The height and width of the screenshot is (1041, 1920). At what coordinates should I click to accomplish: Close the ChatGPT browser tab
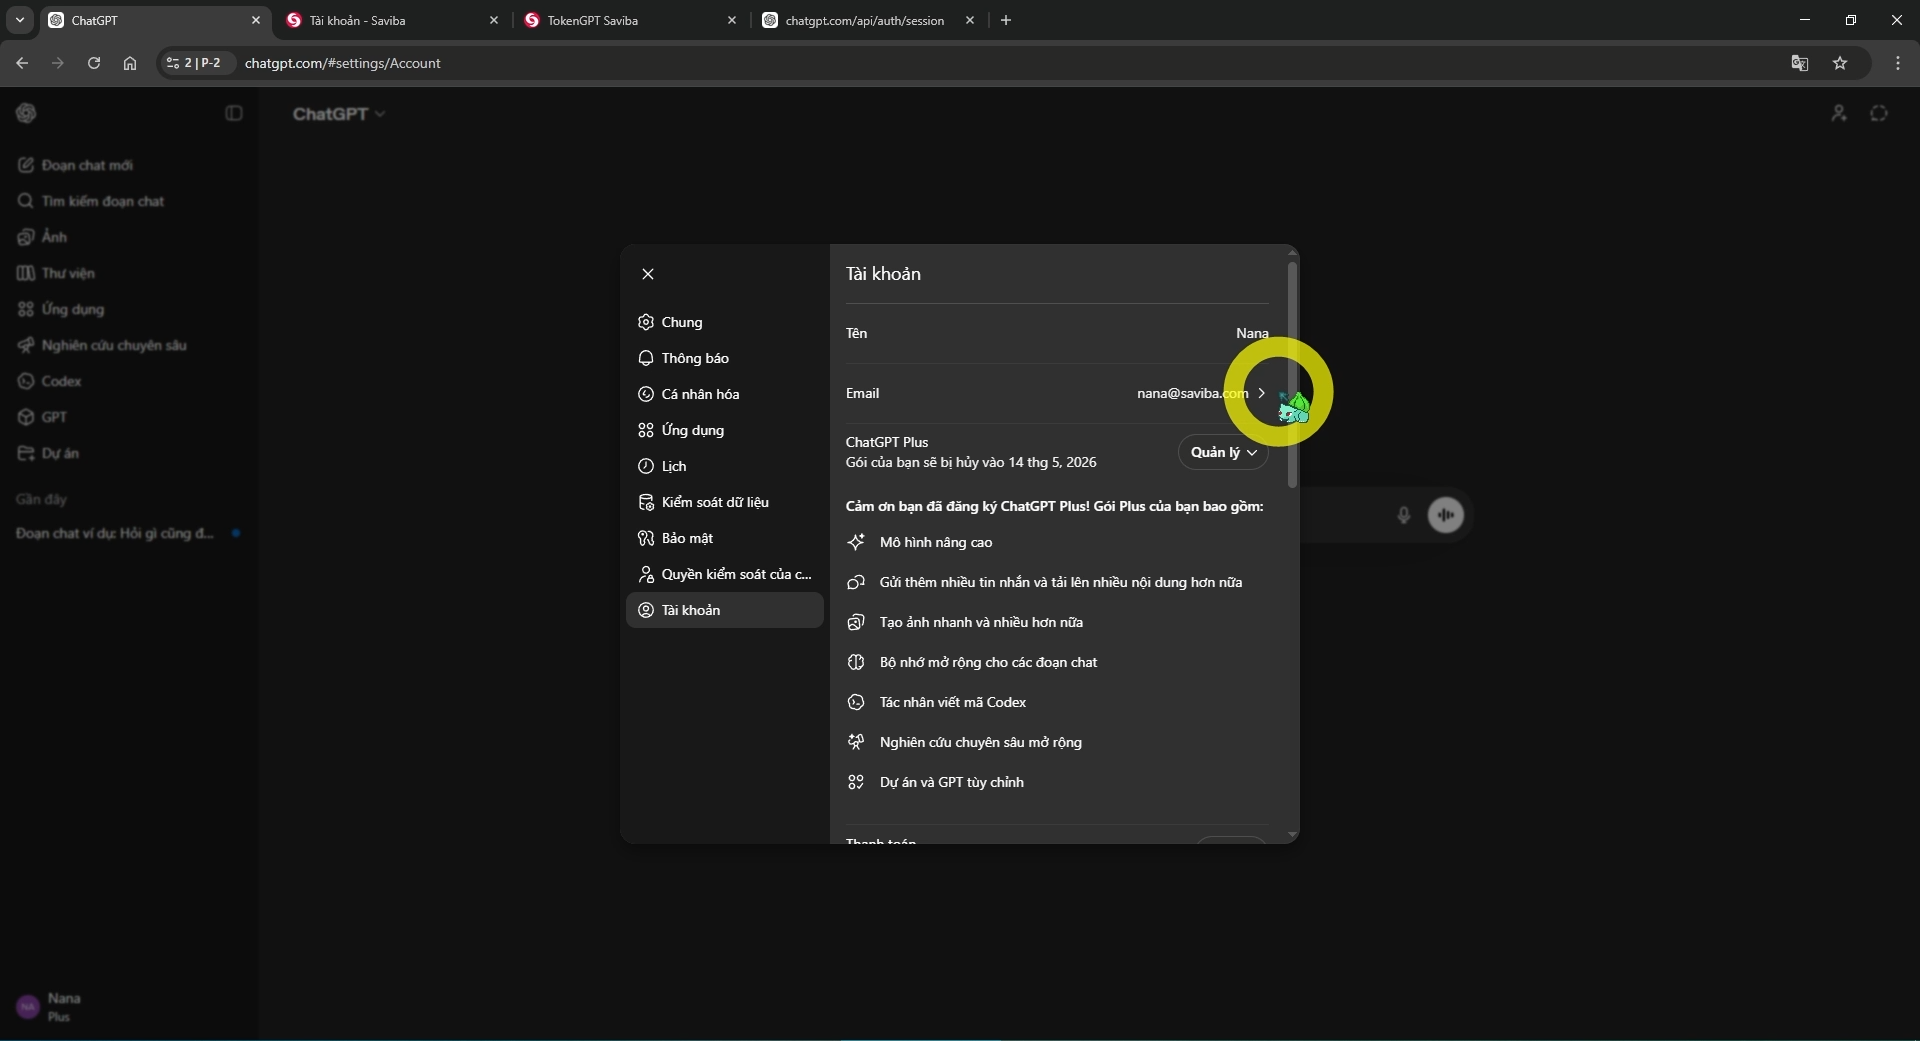[255, 20]
